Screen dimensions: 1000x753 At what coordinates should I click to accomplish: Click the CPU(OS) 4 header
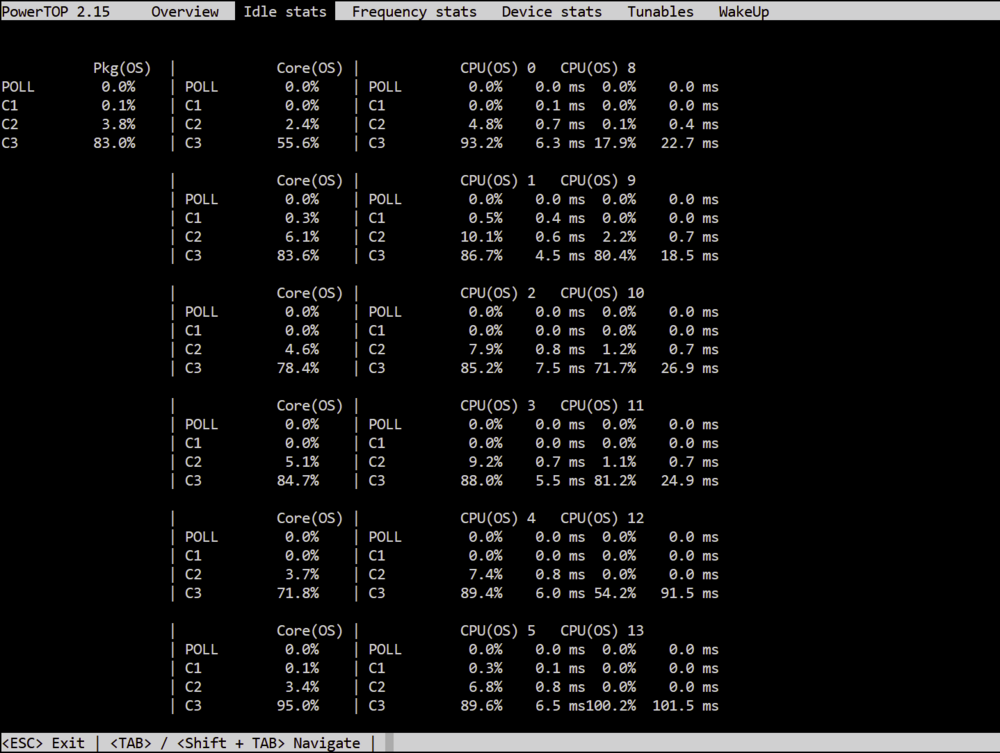pos(498,518)
